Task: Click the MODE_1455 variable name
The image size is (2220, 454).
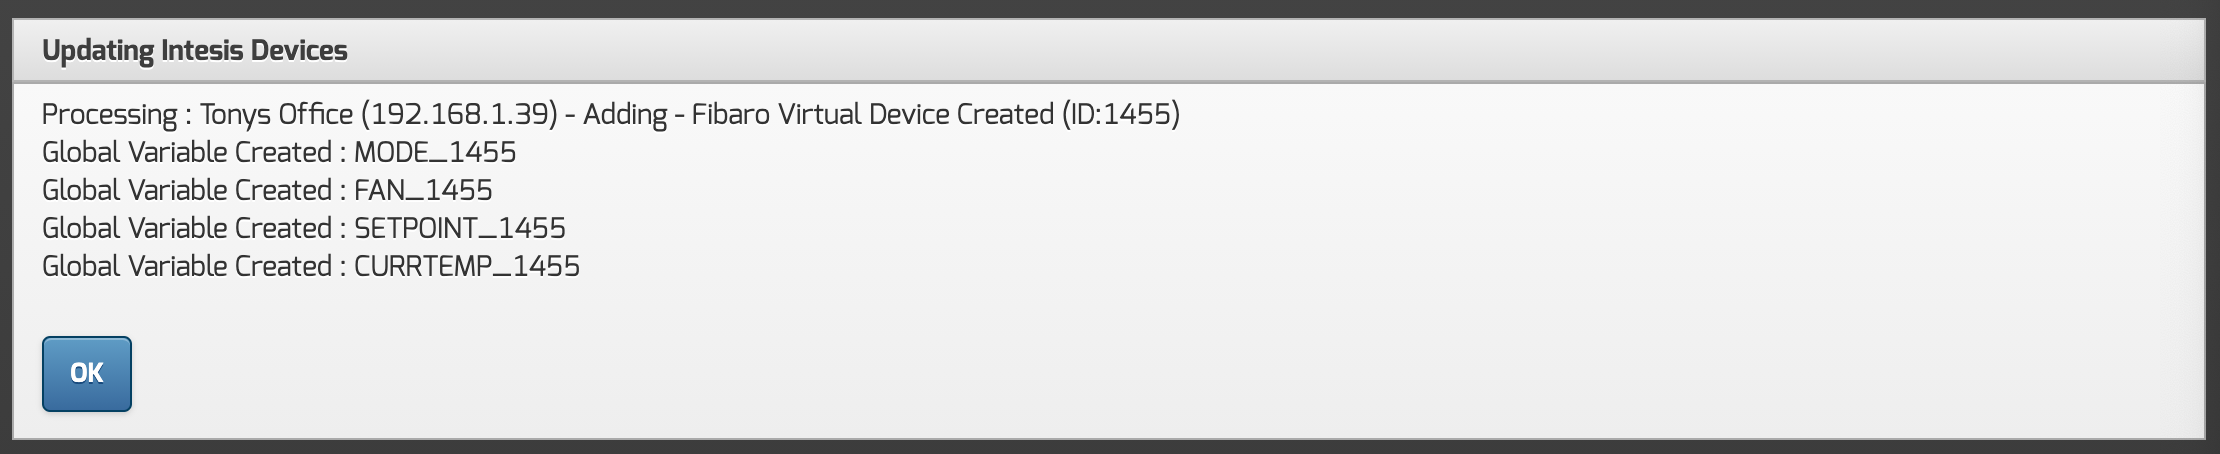Action: pyautogui.click(x=435, y=153)
